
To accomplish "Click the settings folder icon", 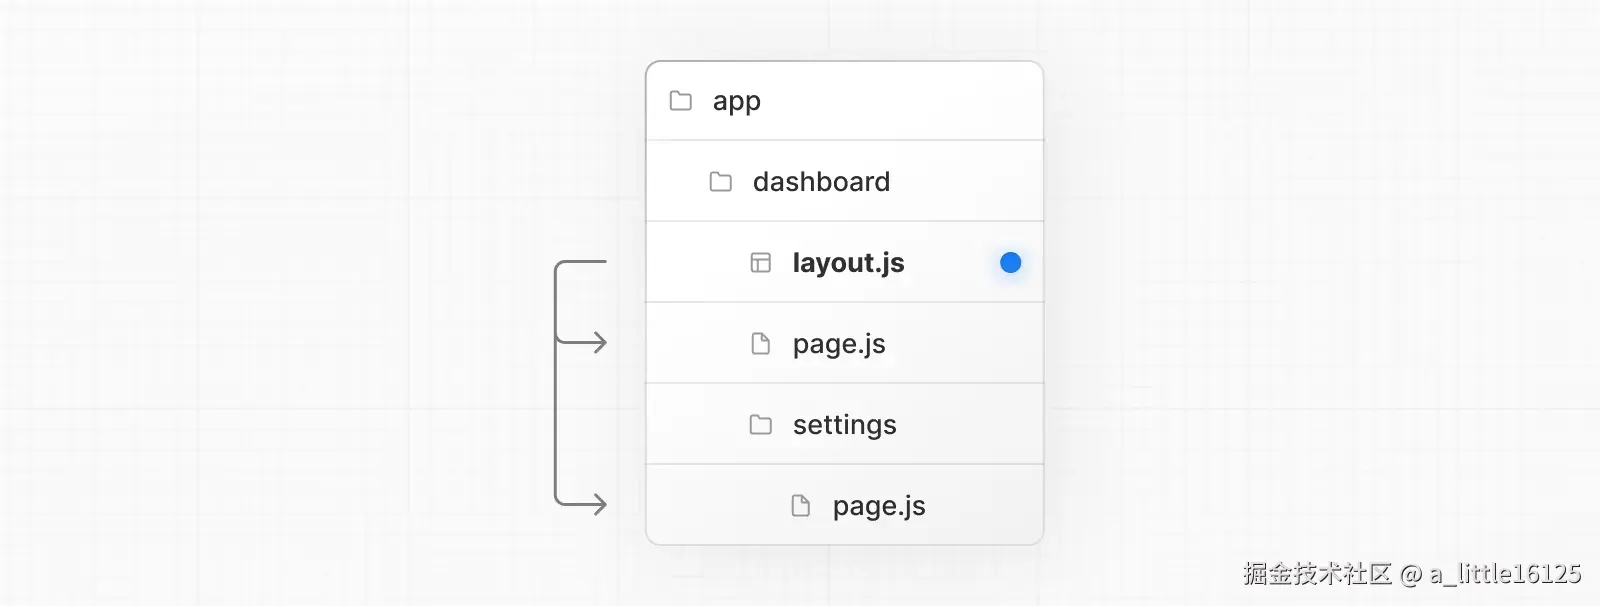I will coord(761,425).
